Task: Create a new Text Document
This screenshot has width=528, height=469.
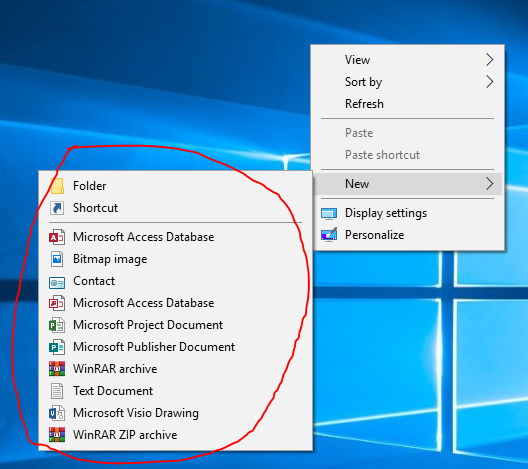Action: 175,391
